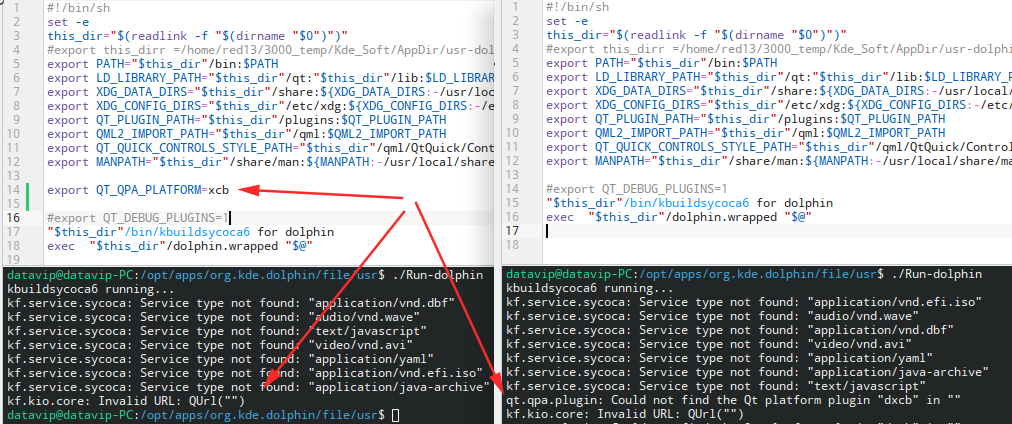Click '#!/bin/sh' shebang in right editor

(x=578, y=8)
